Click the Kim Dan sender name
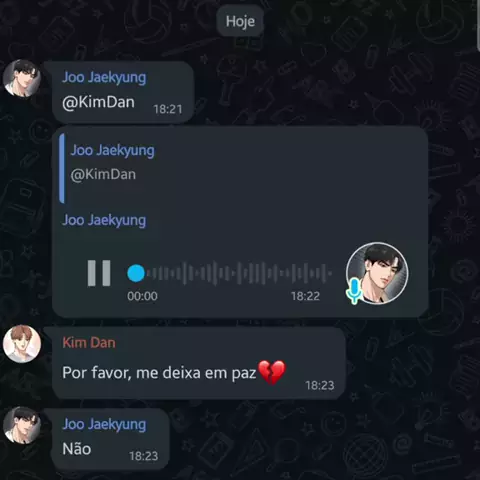Viewport: 480px width, 480px height. [89, 343]
